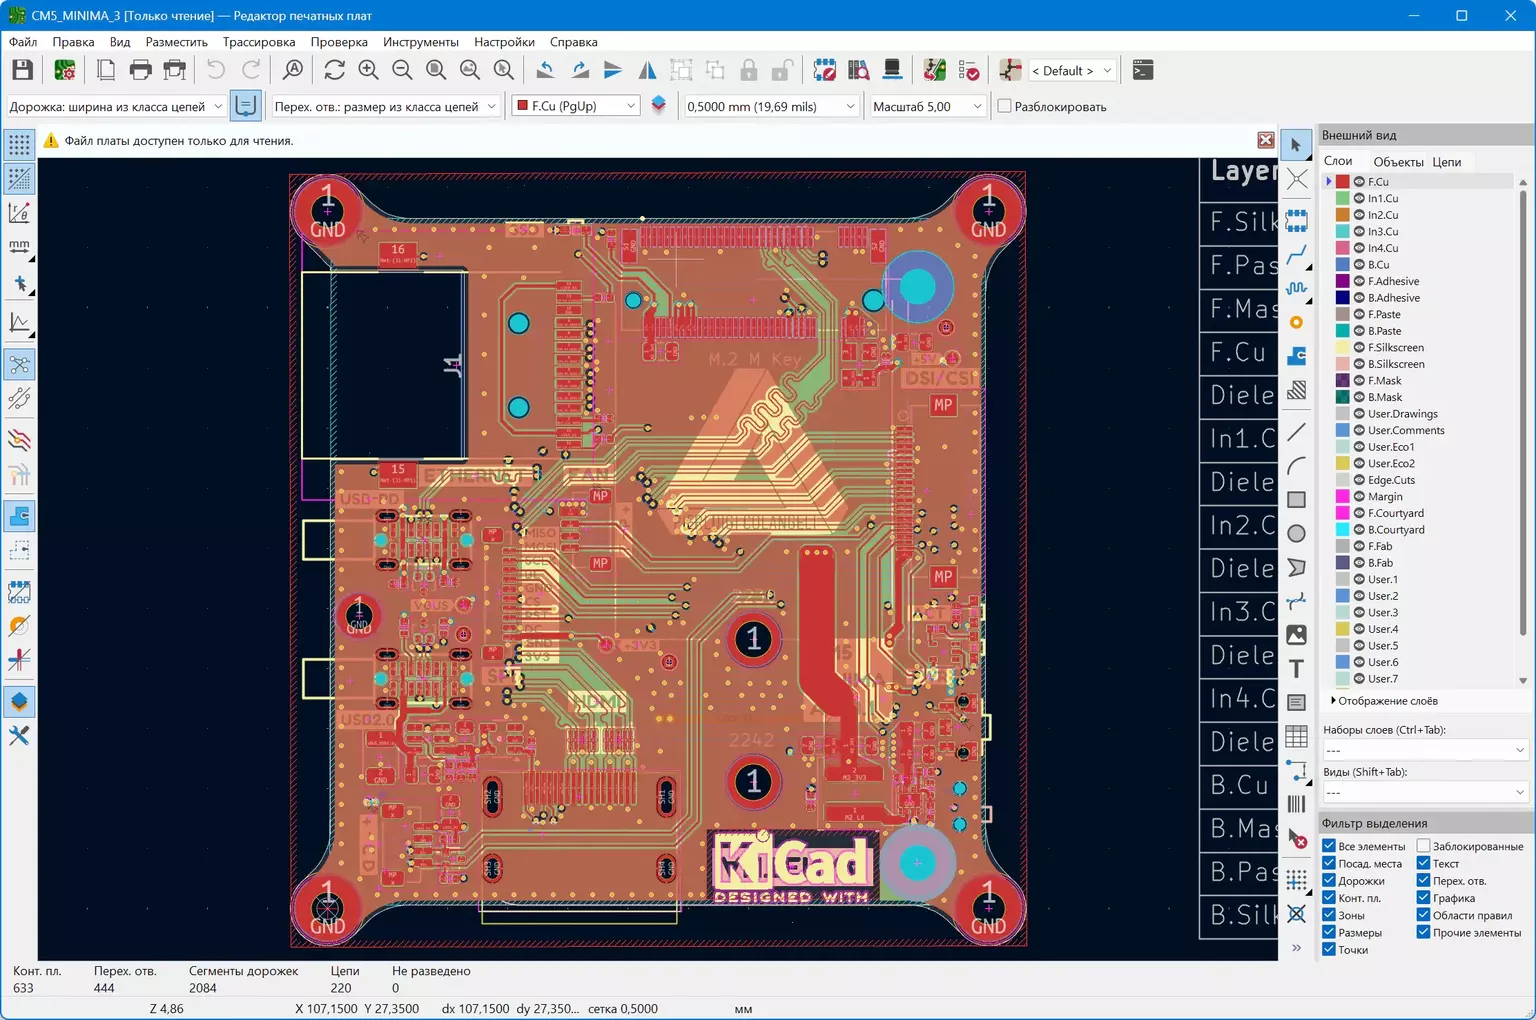Close the read-only warning bar

coord(1265,141)
